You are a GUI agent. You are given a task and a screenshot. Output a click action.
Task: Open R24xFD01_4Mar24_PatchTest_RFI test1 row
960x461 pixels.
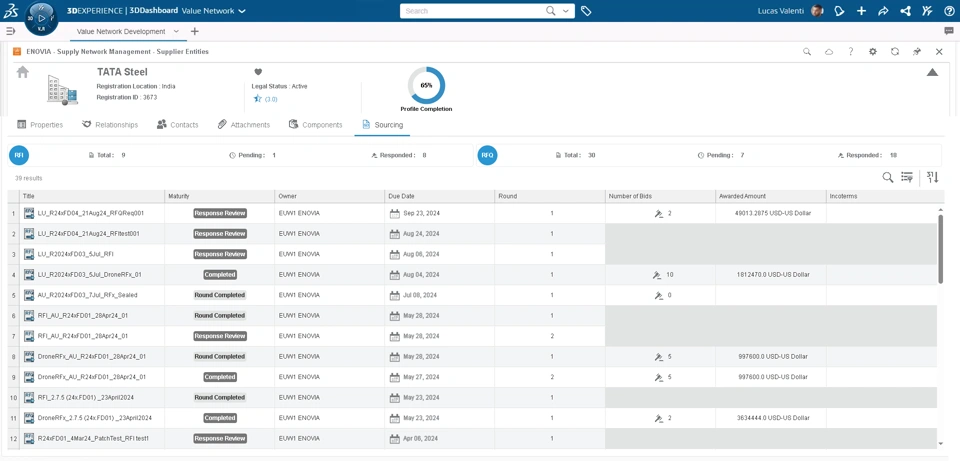[94, 438]
